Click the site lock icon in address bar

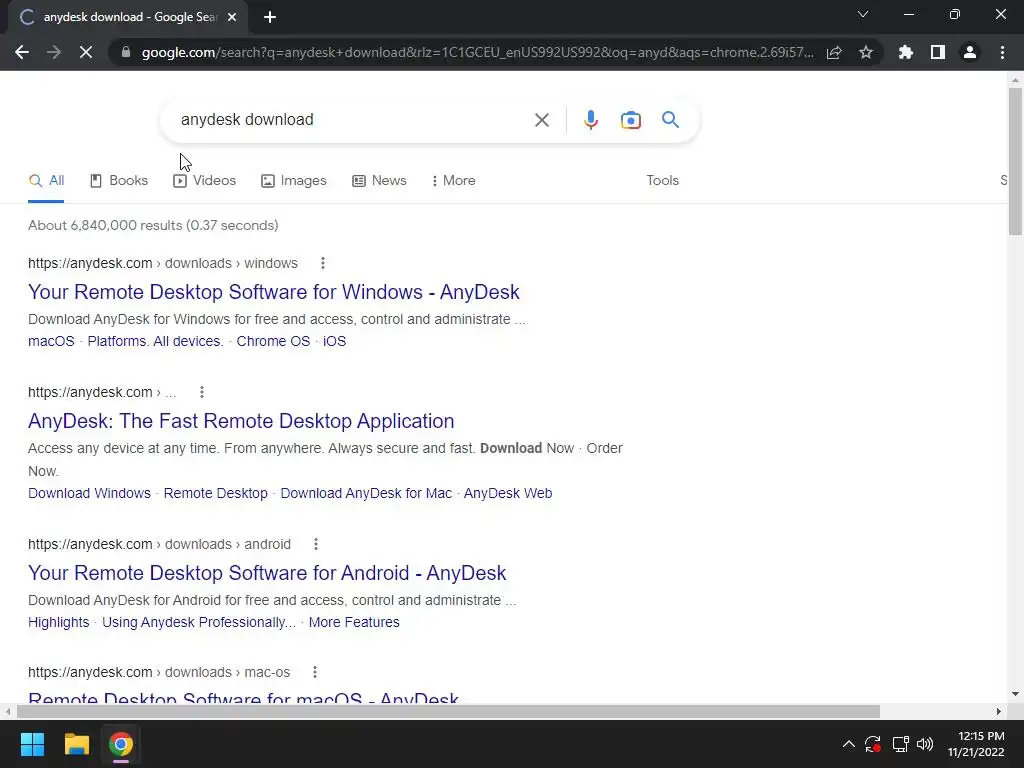pyautogui.click(x=126, y=52)
